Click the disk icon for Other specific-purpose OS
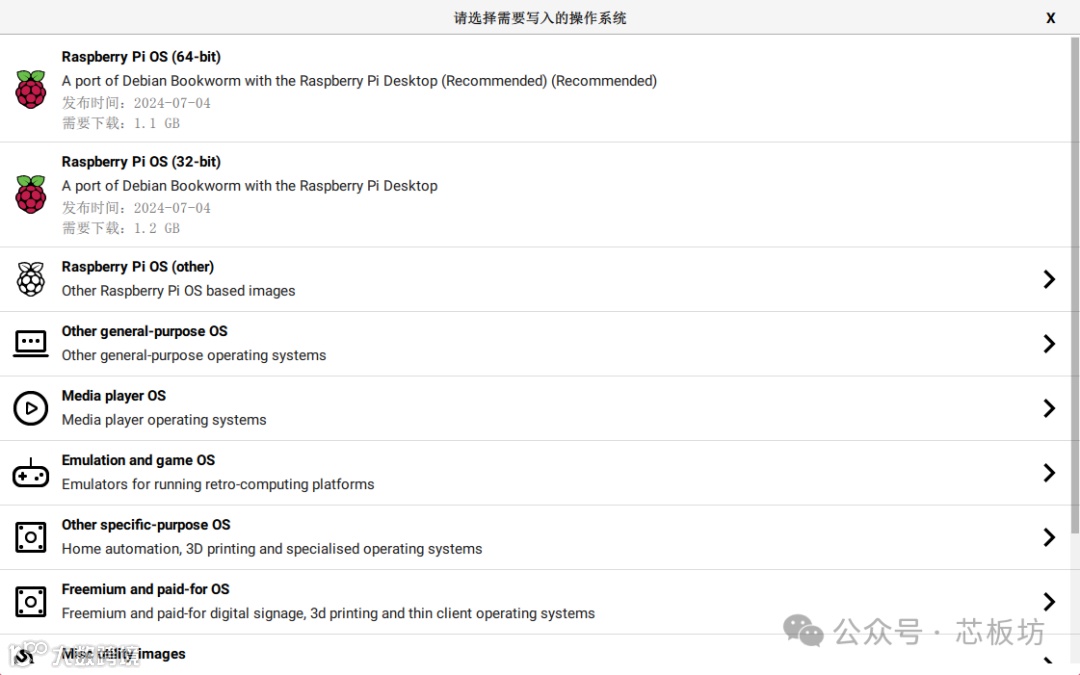The width and height of the screenshot is (1080, 675). coord(31,537)
